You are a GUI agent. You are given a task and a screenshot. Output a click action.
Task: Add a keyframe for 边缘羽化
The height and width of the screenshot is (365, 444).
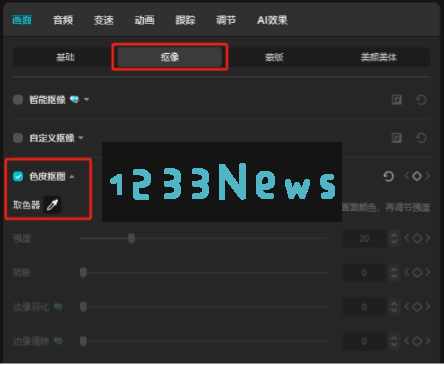click(417, 307)
